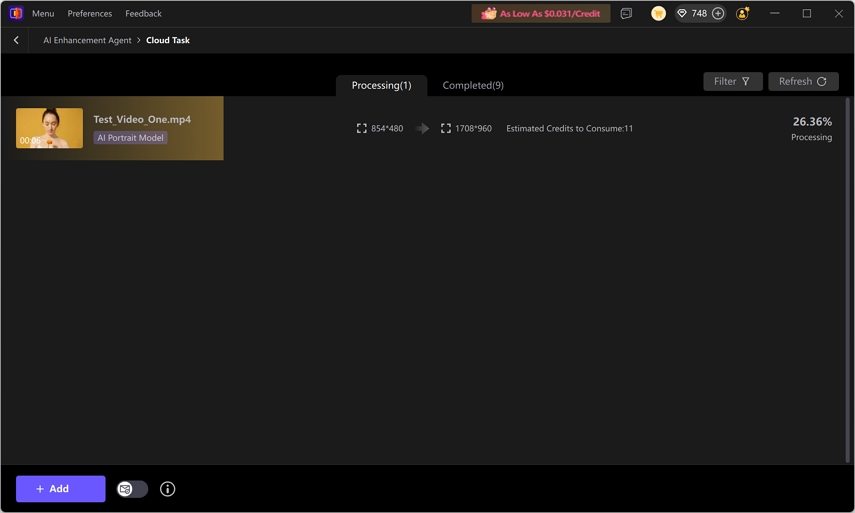Switch to the Processing(1) tab
Viewport: 855px width, 513px height.
[x=381, y=86]
